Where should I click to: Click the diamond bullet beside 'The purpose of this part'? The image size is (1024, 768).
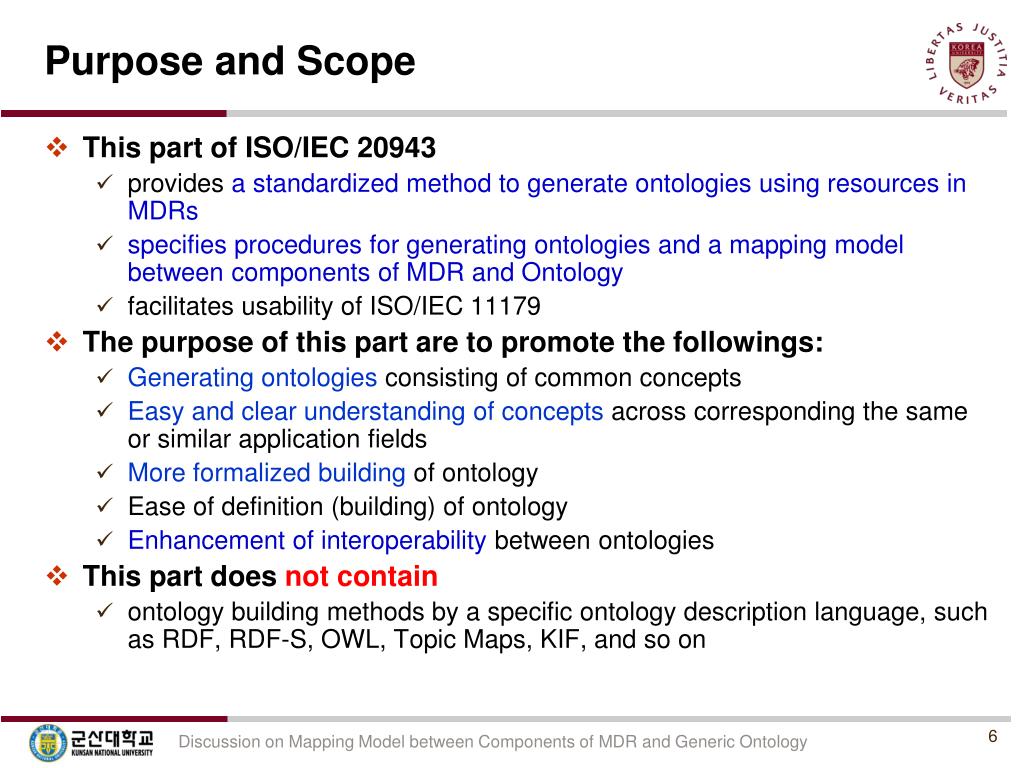pyautogui.click(x=57, y=342)
